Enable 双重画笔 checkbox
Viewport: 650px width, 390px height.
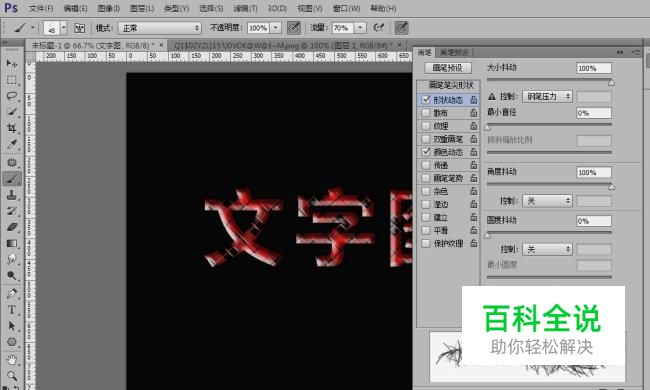(x=426, y=139)
